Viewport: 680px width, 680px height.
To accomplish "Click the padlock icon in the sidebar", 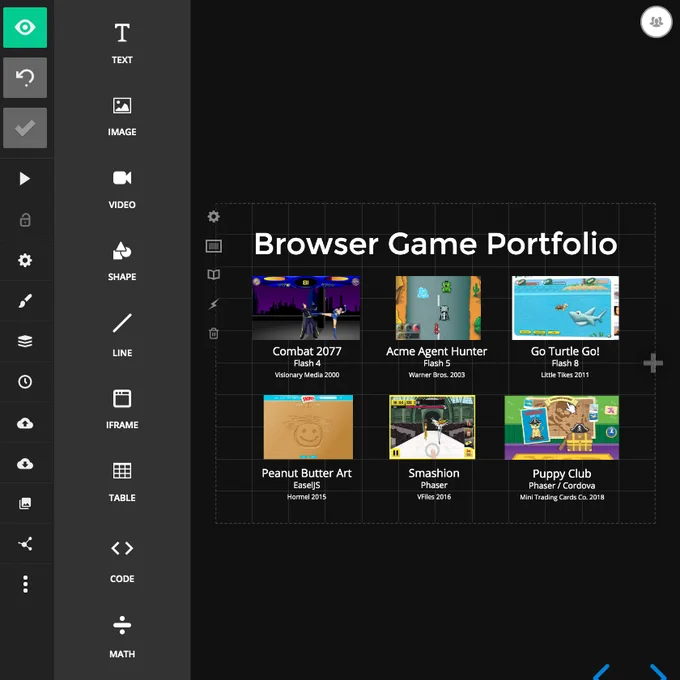I will pos(25,220).
